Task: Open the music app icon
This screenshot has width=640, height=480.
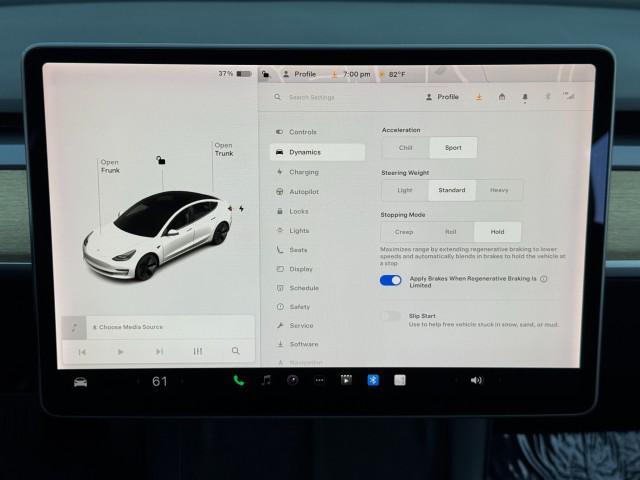Action: pyautogui.click(x=265, y=380)
